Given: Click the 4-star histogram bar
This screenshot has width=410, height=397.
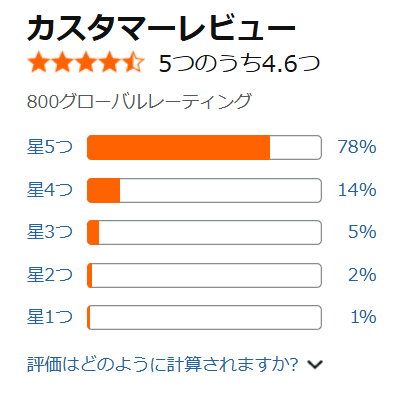Looking at the screenshot, I should tap(204, 190).
